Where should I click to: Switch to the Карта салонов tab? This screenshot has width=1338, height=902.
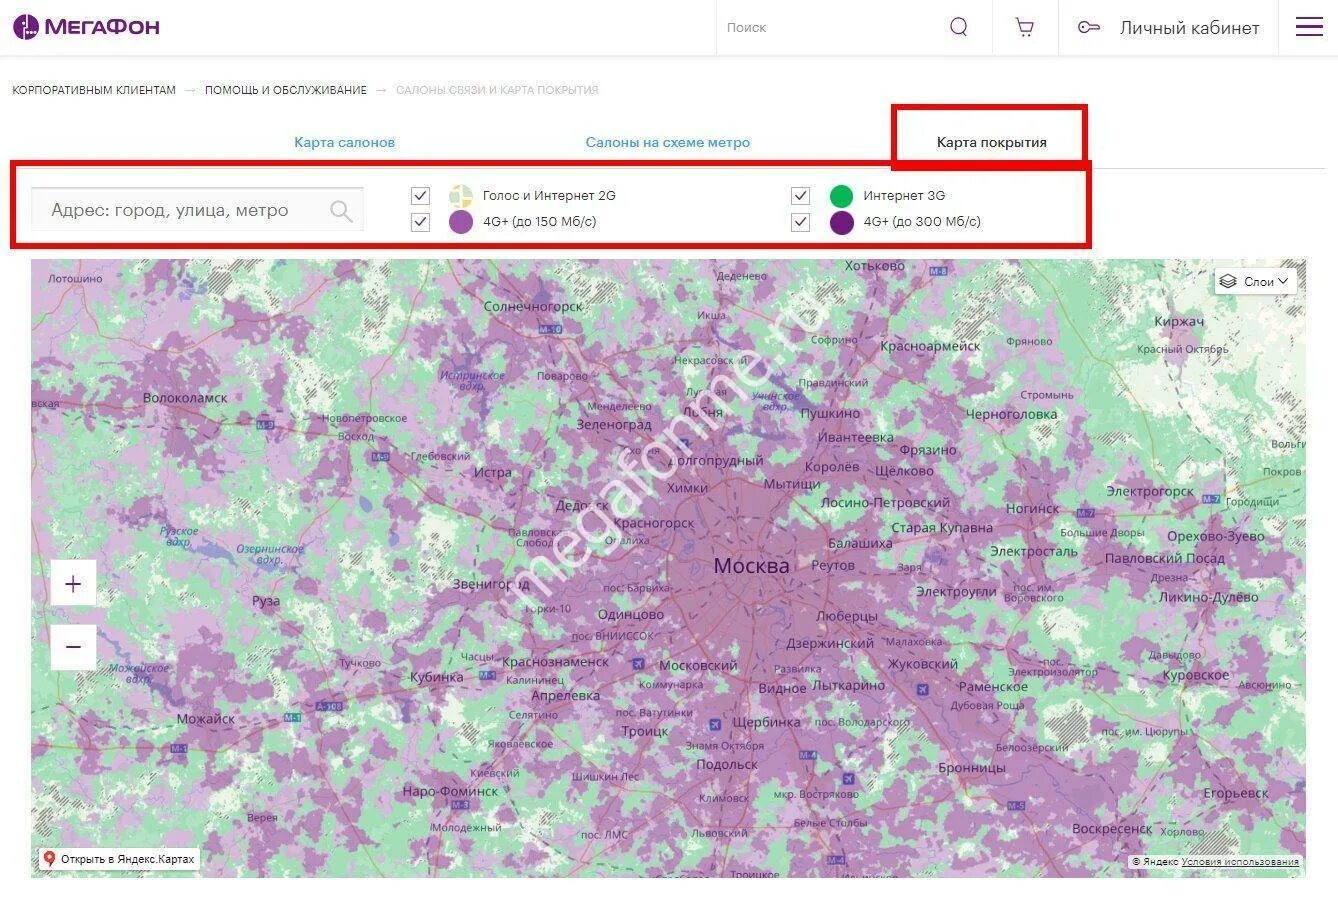[x=344, y=142]
